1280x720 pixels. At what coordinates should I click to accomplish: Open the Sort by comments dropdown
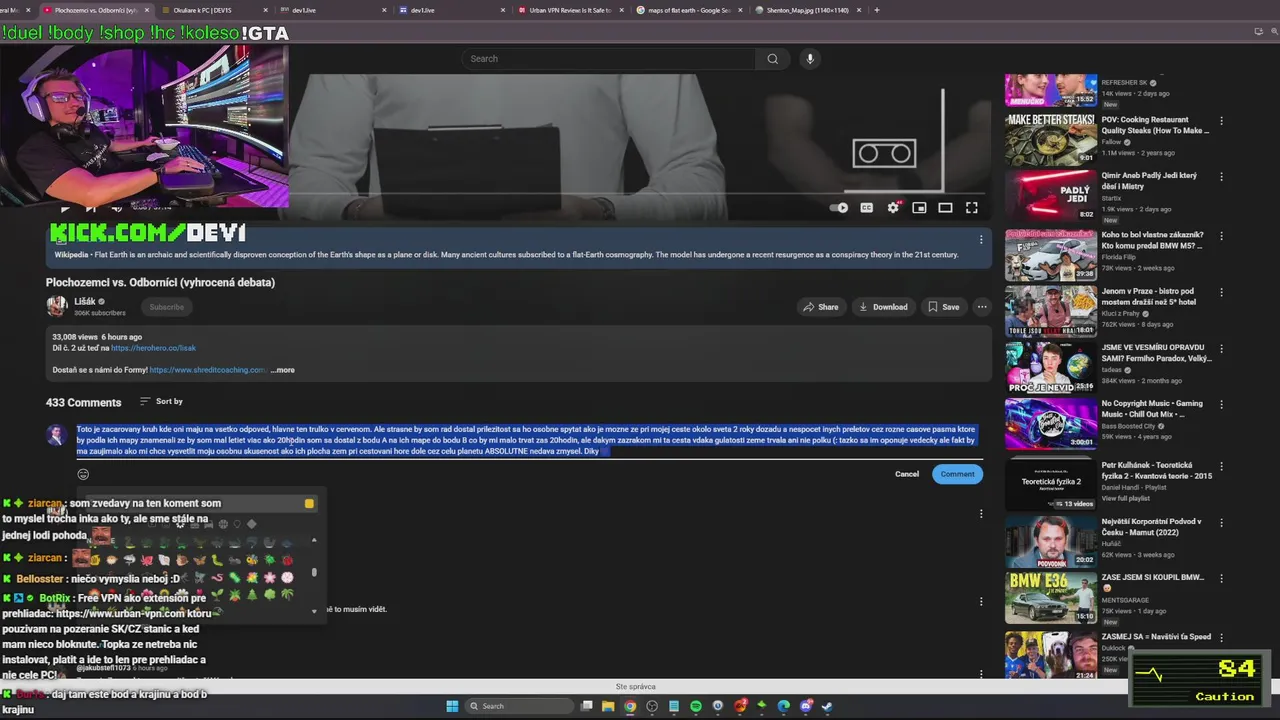[161, 401]
